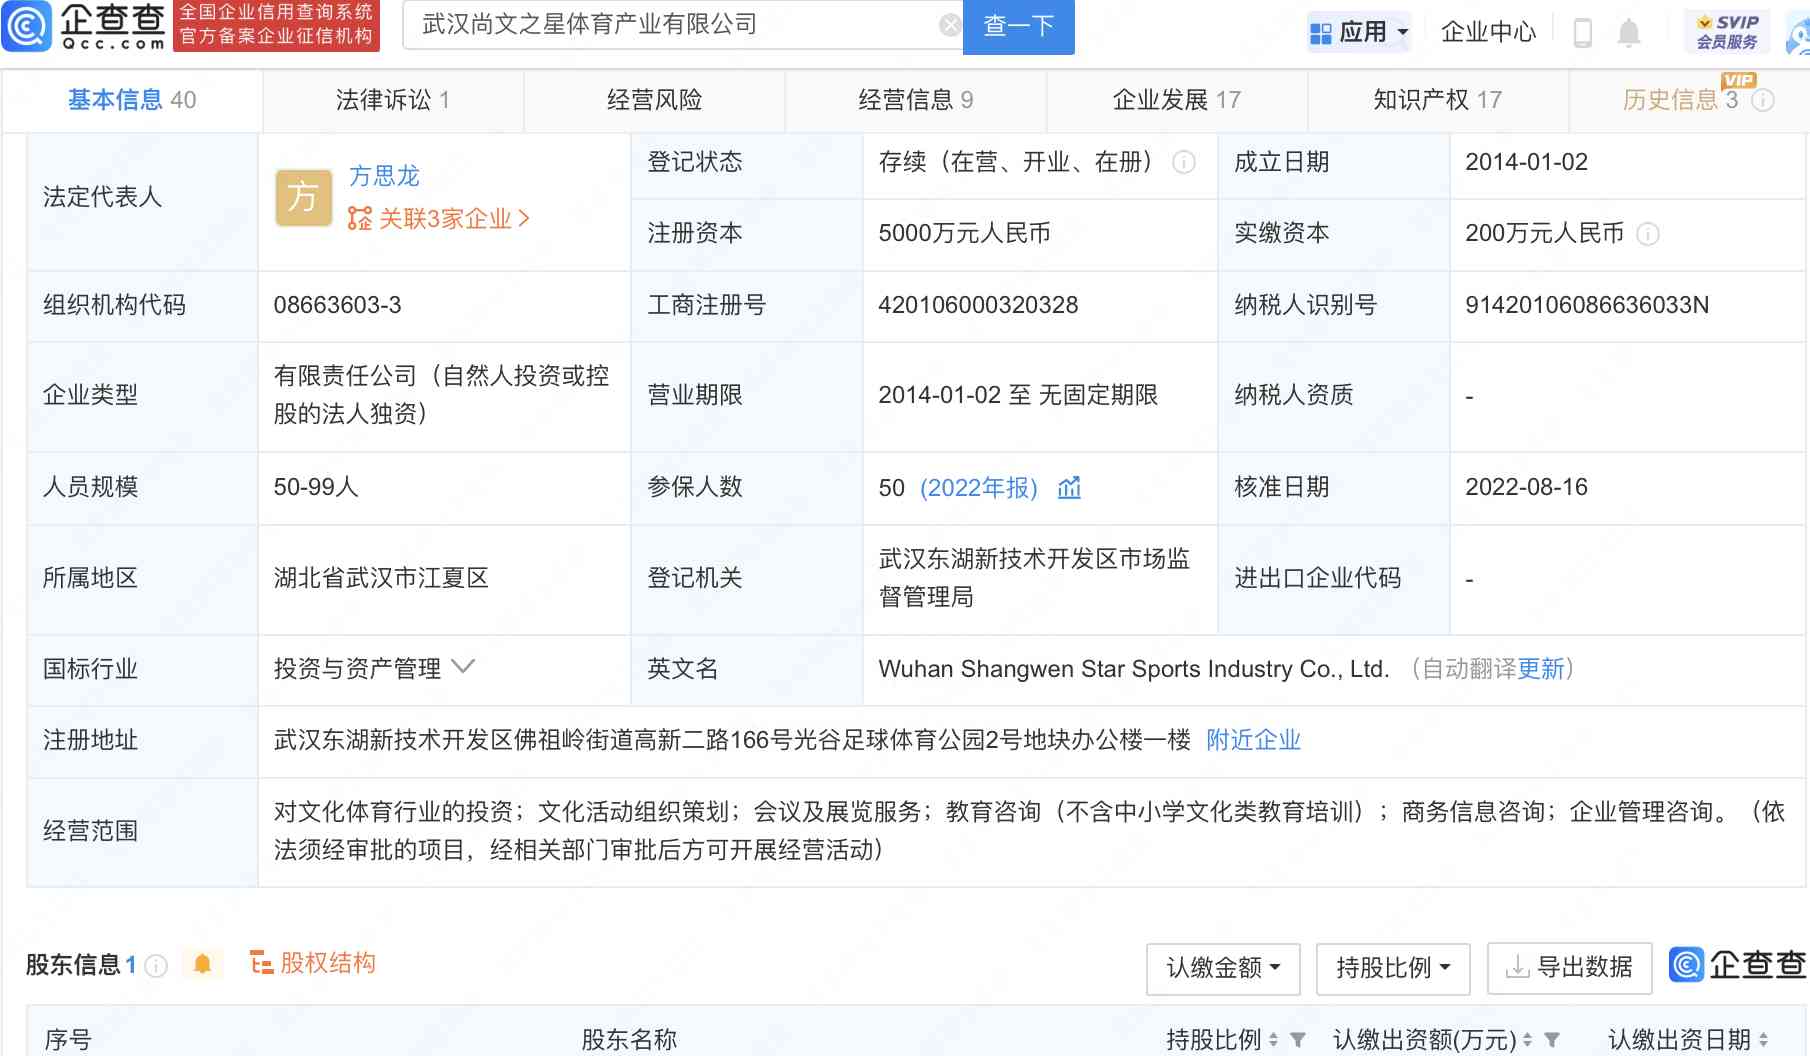
Task: Select registration authority 武汉东湖新技术开发区市场监督管理局
Action: point(1034,578)
